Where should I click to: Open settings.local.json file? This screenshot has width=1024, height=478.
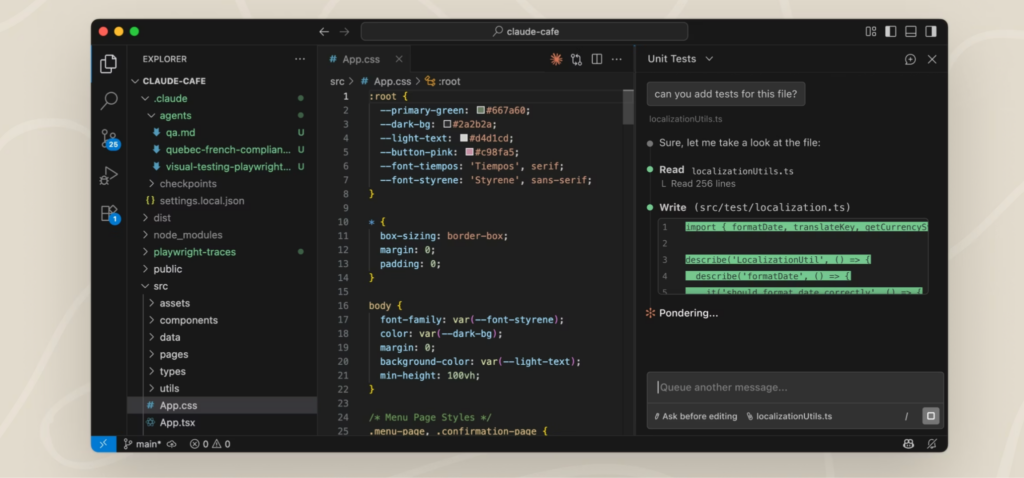click(202, 200)
